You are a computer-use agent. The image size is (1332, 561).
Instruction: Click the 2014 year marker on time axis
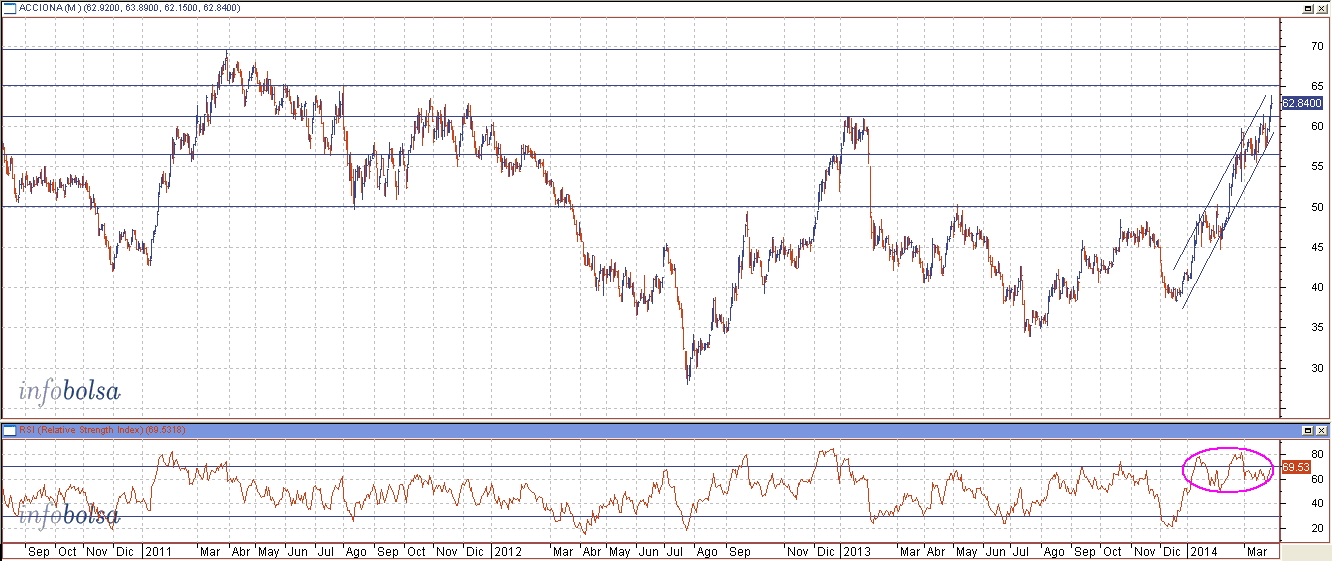[x=1203, y=551]
